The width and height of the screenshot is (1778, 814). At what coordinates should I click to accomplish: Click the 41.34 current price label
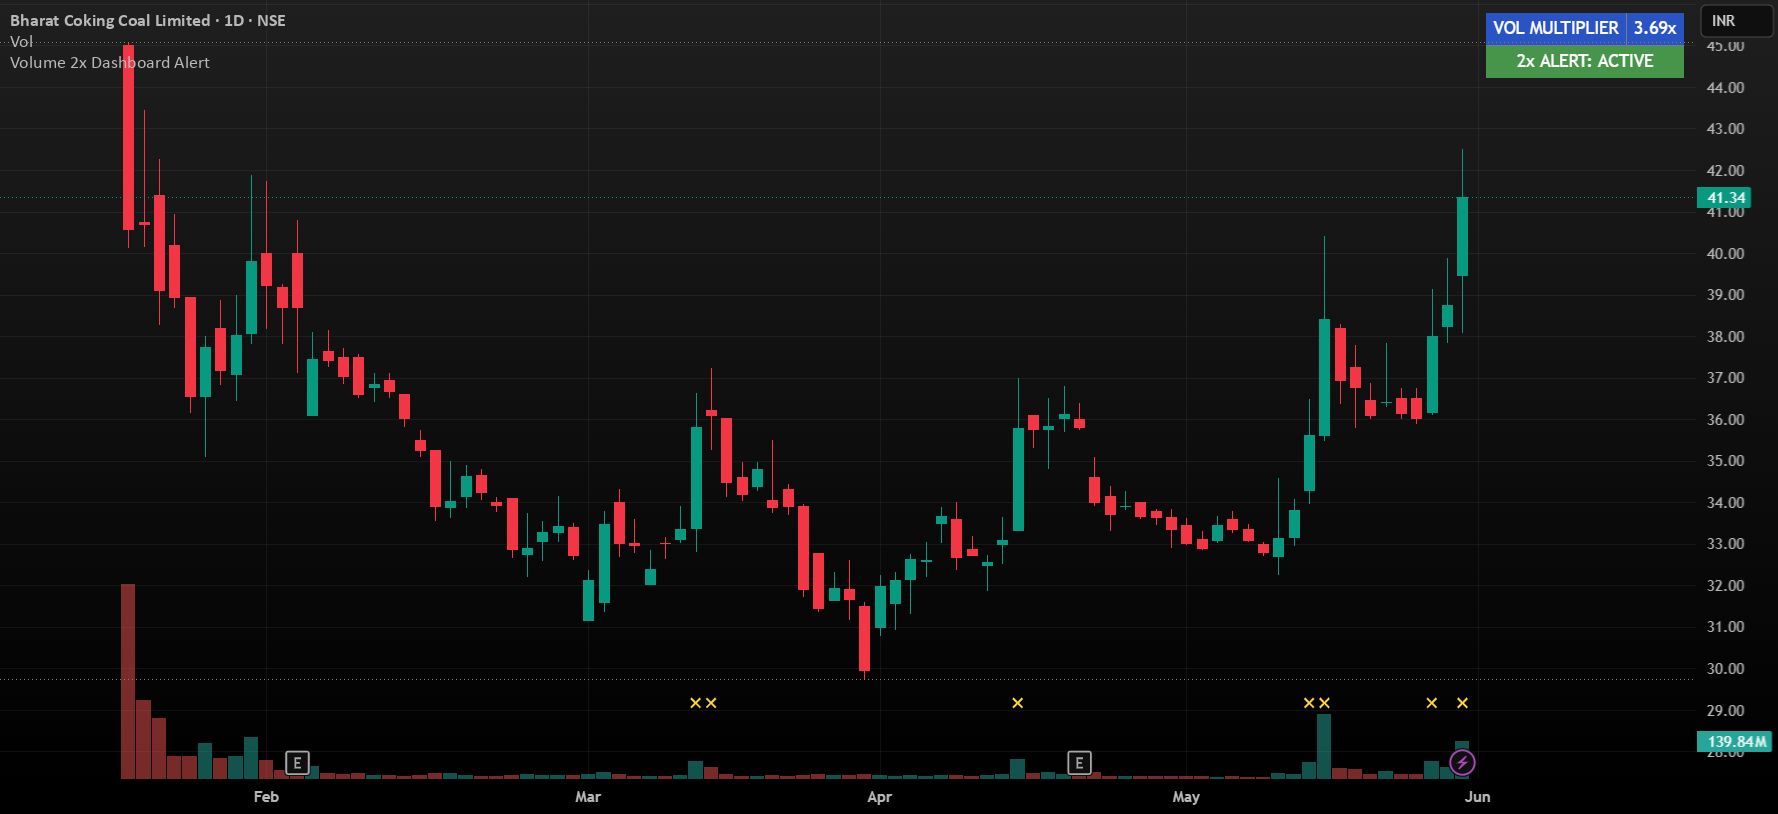coord(1725,198)
